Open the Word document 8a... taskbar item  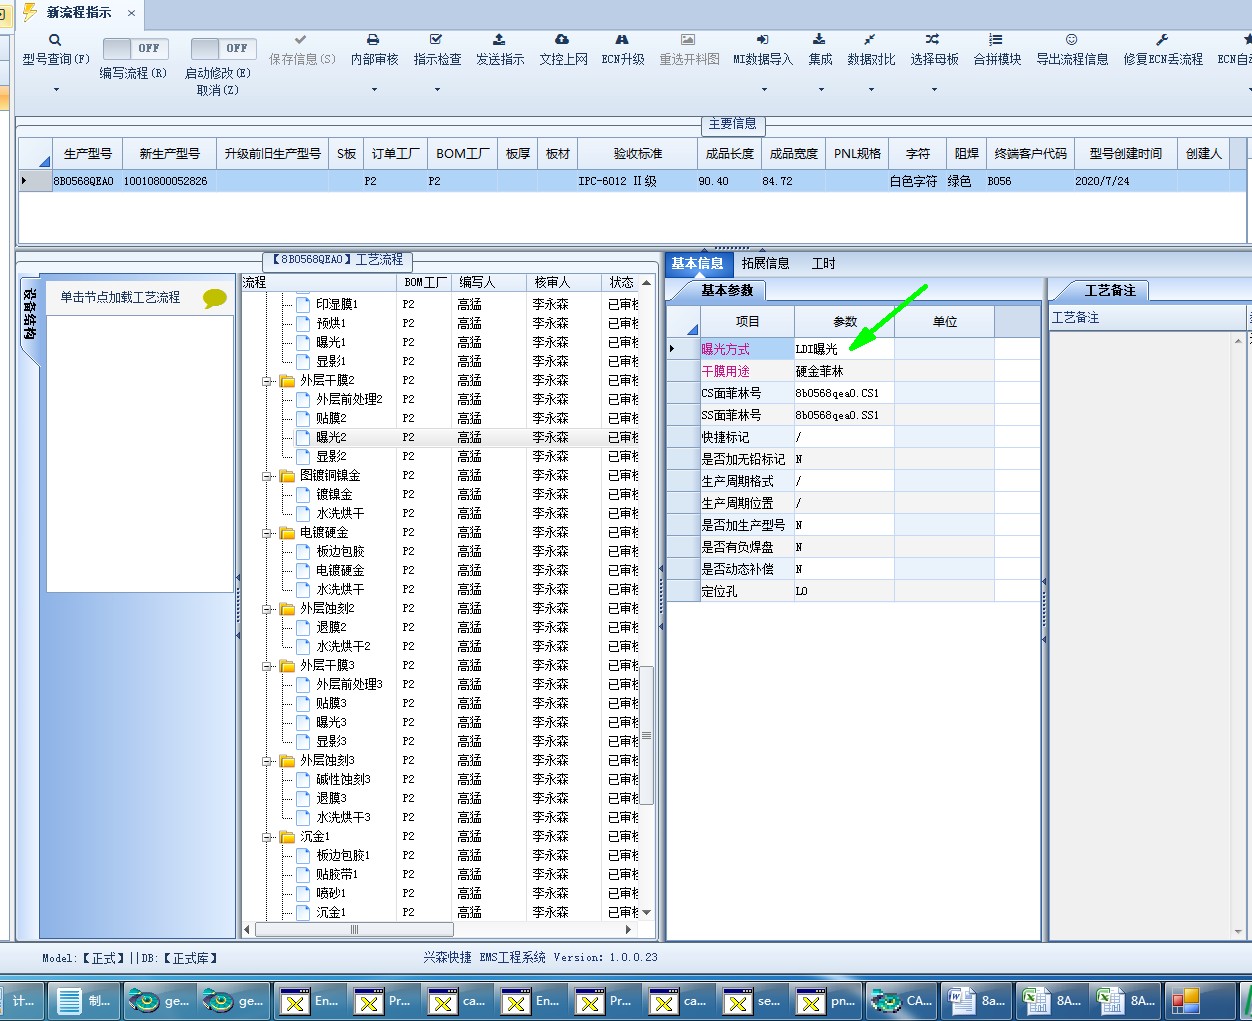click(977, 1001)
